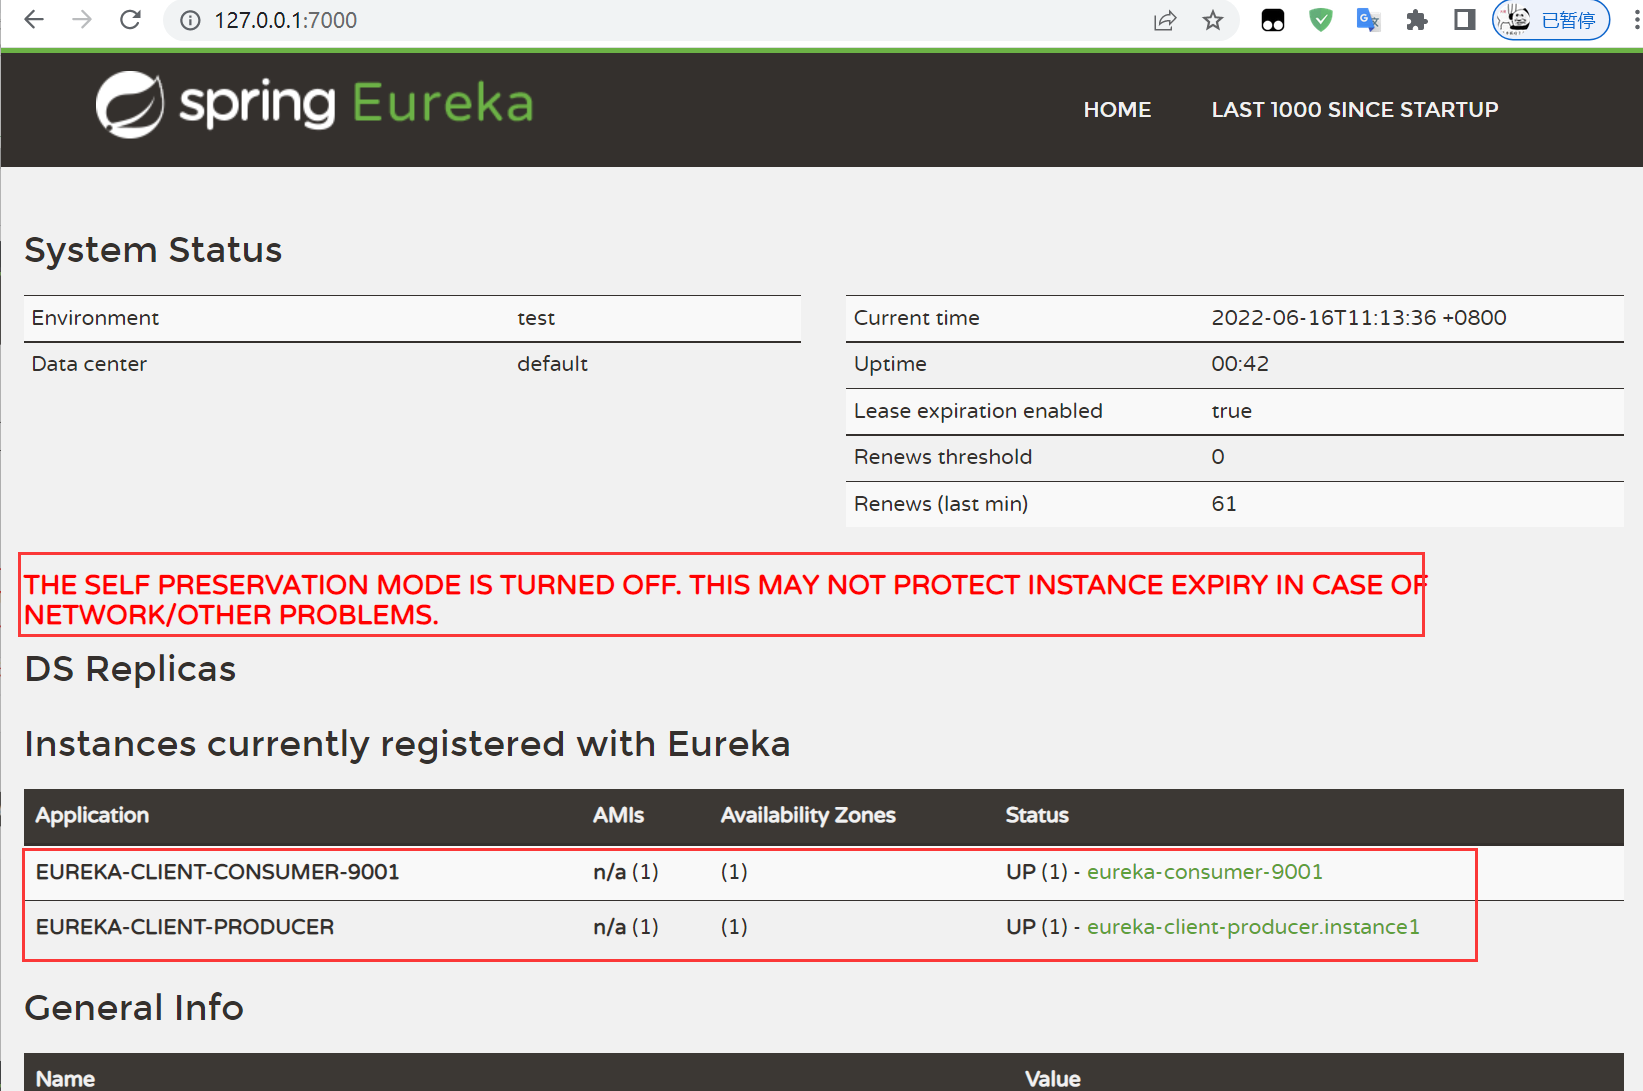Select the Current time value 2022-06-16T11:13:36 +0800
The width and height of the screenshot is (1643, 1091).
coord(1359,318)
